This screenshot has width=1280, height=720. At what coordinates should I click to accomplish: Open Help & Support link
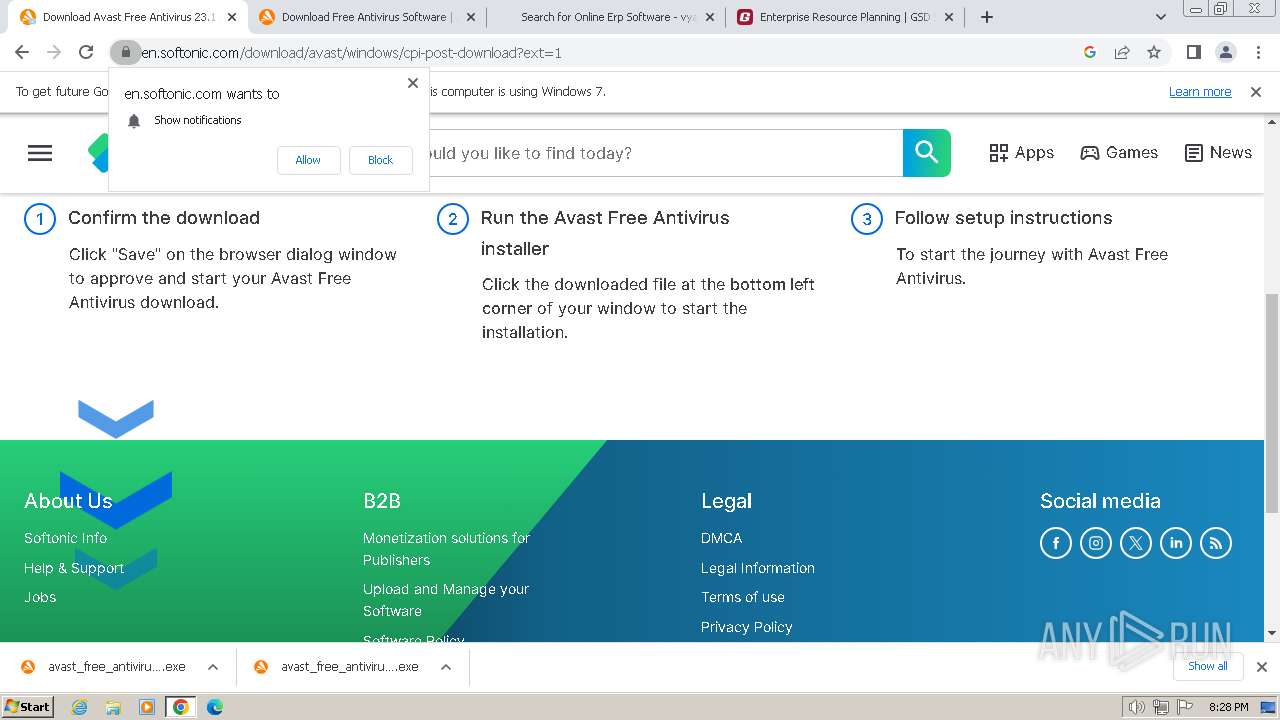pos(74,568)
